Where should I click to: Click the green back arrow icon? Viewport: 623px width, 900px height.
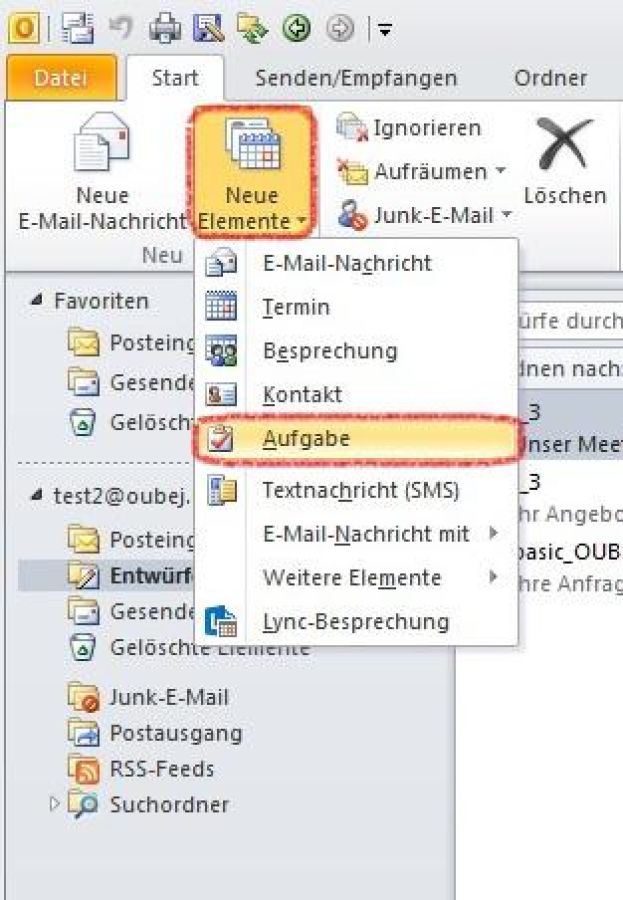point(296,28)
